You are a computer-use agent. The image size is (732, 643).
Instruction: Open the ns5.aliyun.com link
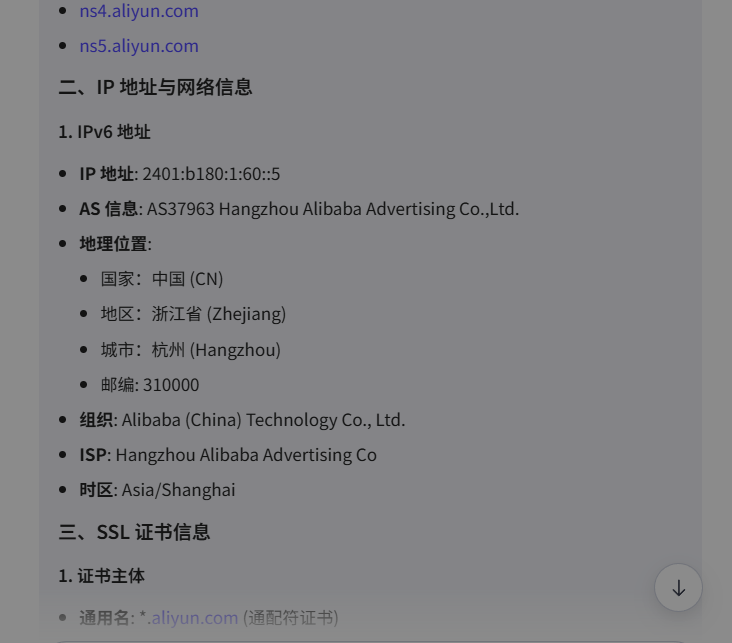tap(139, 46)
